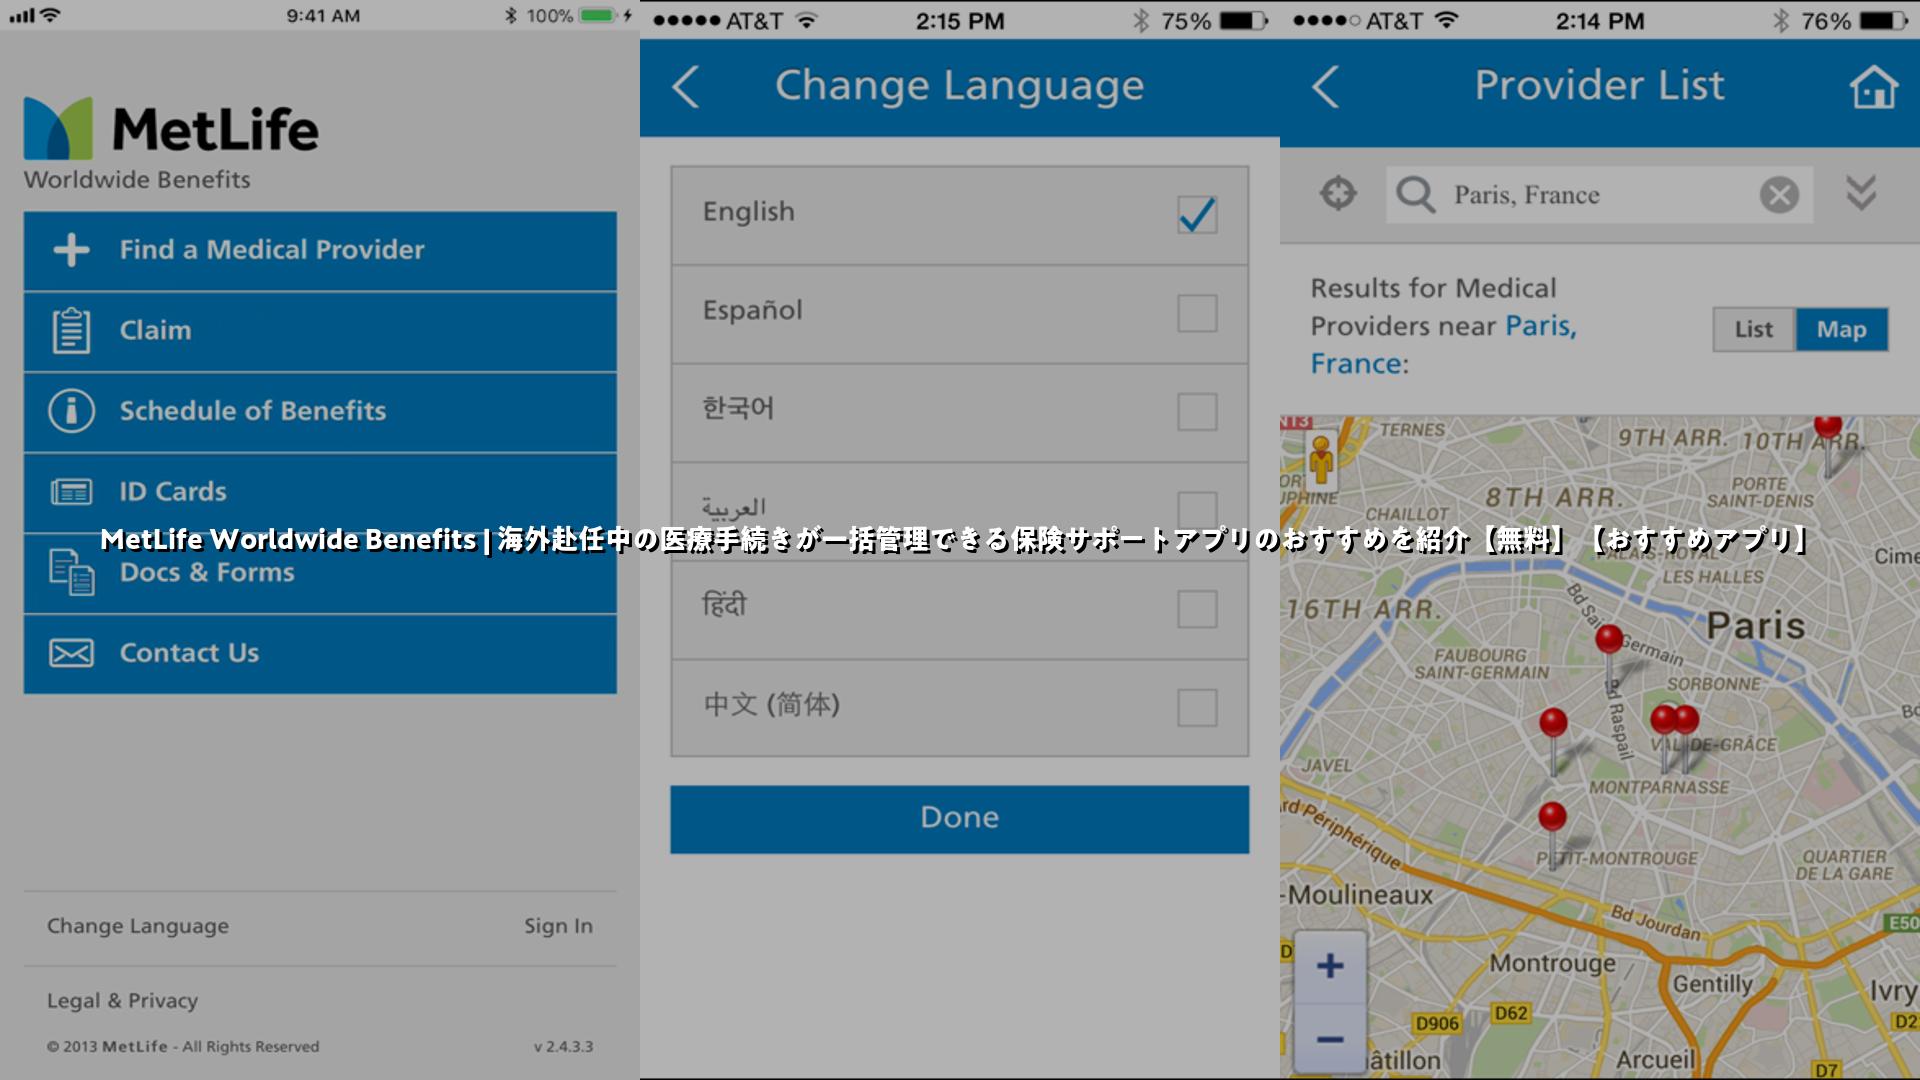This screenshot has width=1920, height=1080.
Task: Go back from Change Language screen
Action: pos(686,87)
